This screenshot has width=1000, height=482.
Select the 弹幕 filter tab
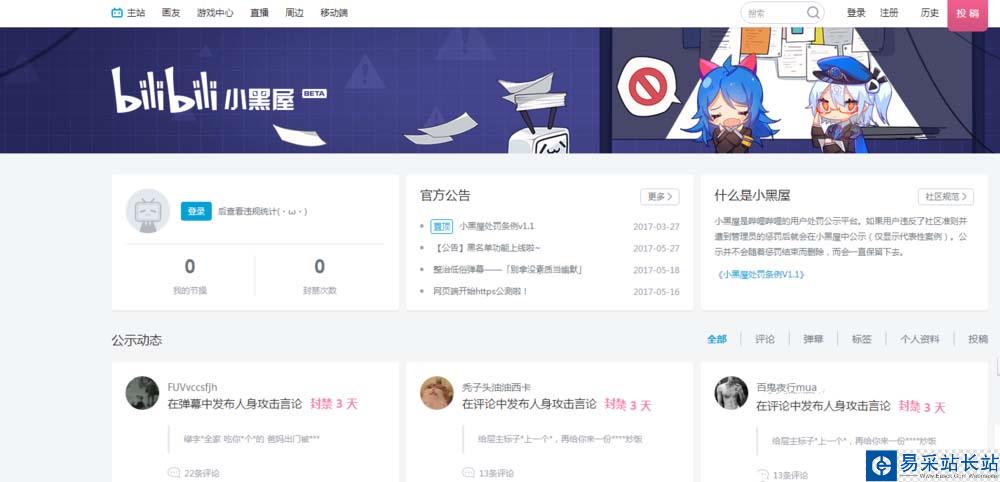(813, 339)
